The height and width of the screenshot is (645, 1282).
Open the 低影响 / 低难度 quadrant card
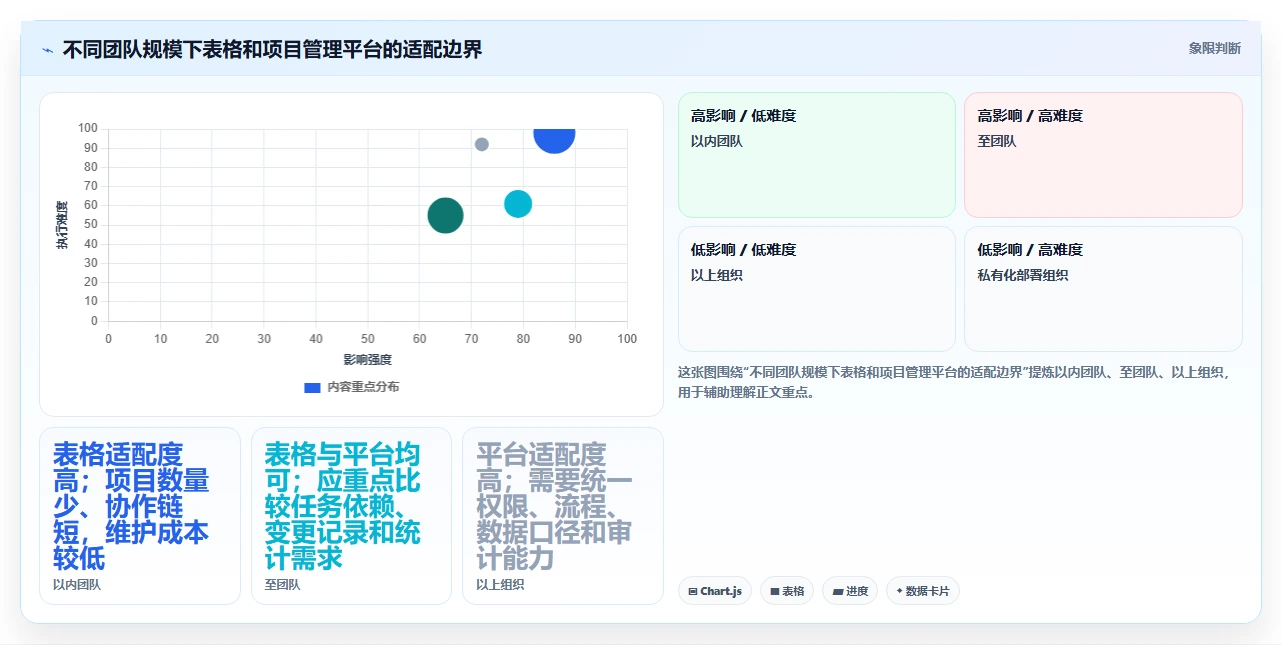pos(817,289)
